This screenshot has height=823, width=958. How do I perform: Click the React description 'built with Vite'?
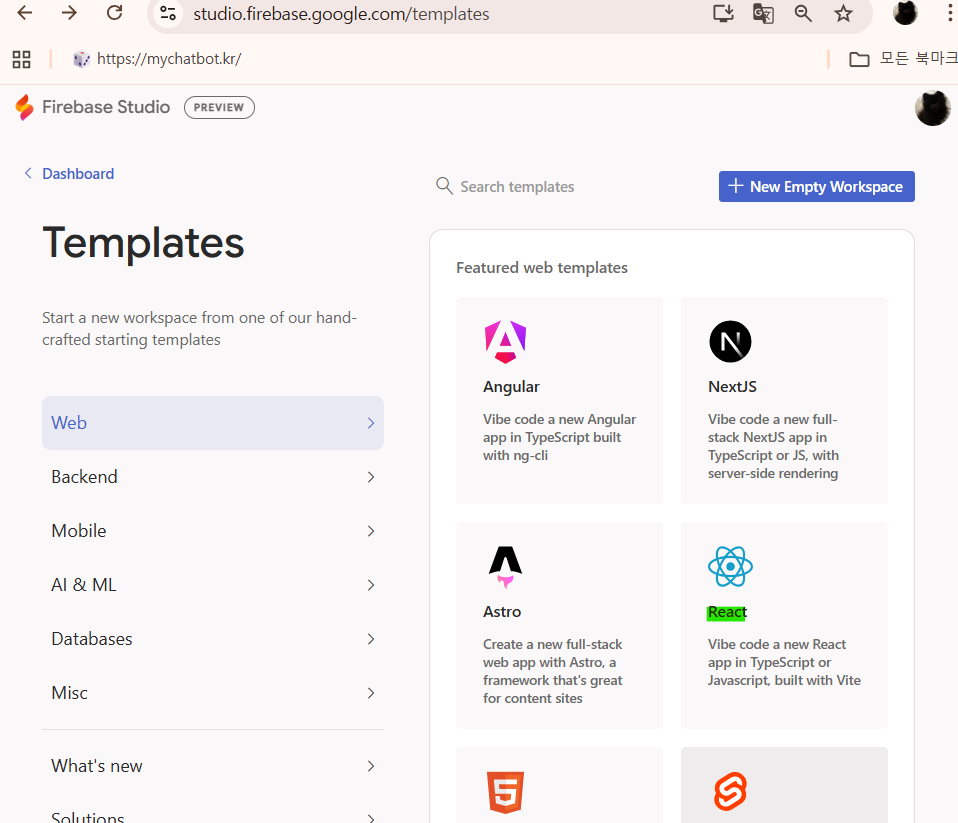click(817, 680)
